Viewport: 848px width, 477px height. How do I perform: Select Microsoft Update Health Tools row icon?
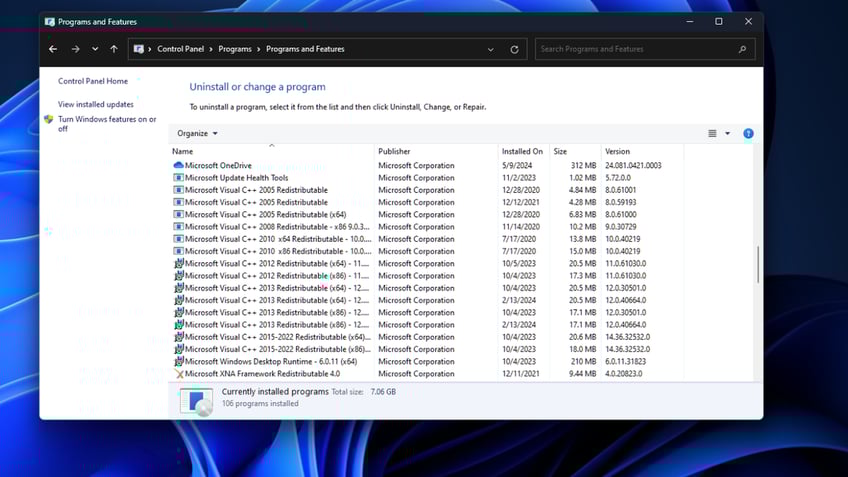coord(178,178)
